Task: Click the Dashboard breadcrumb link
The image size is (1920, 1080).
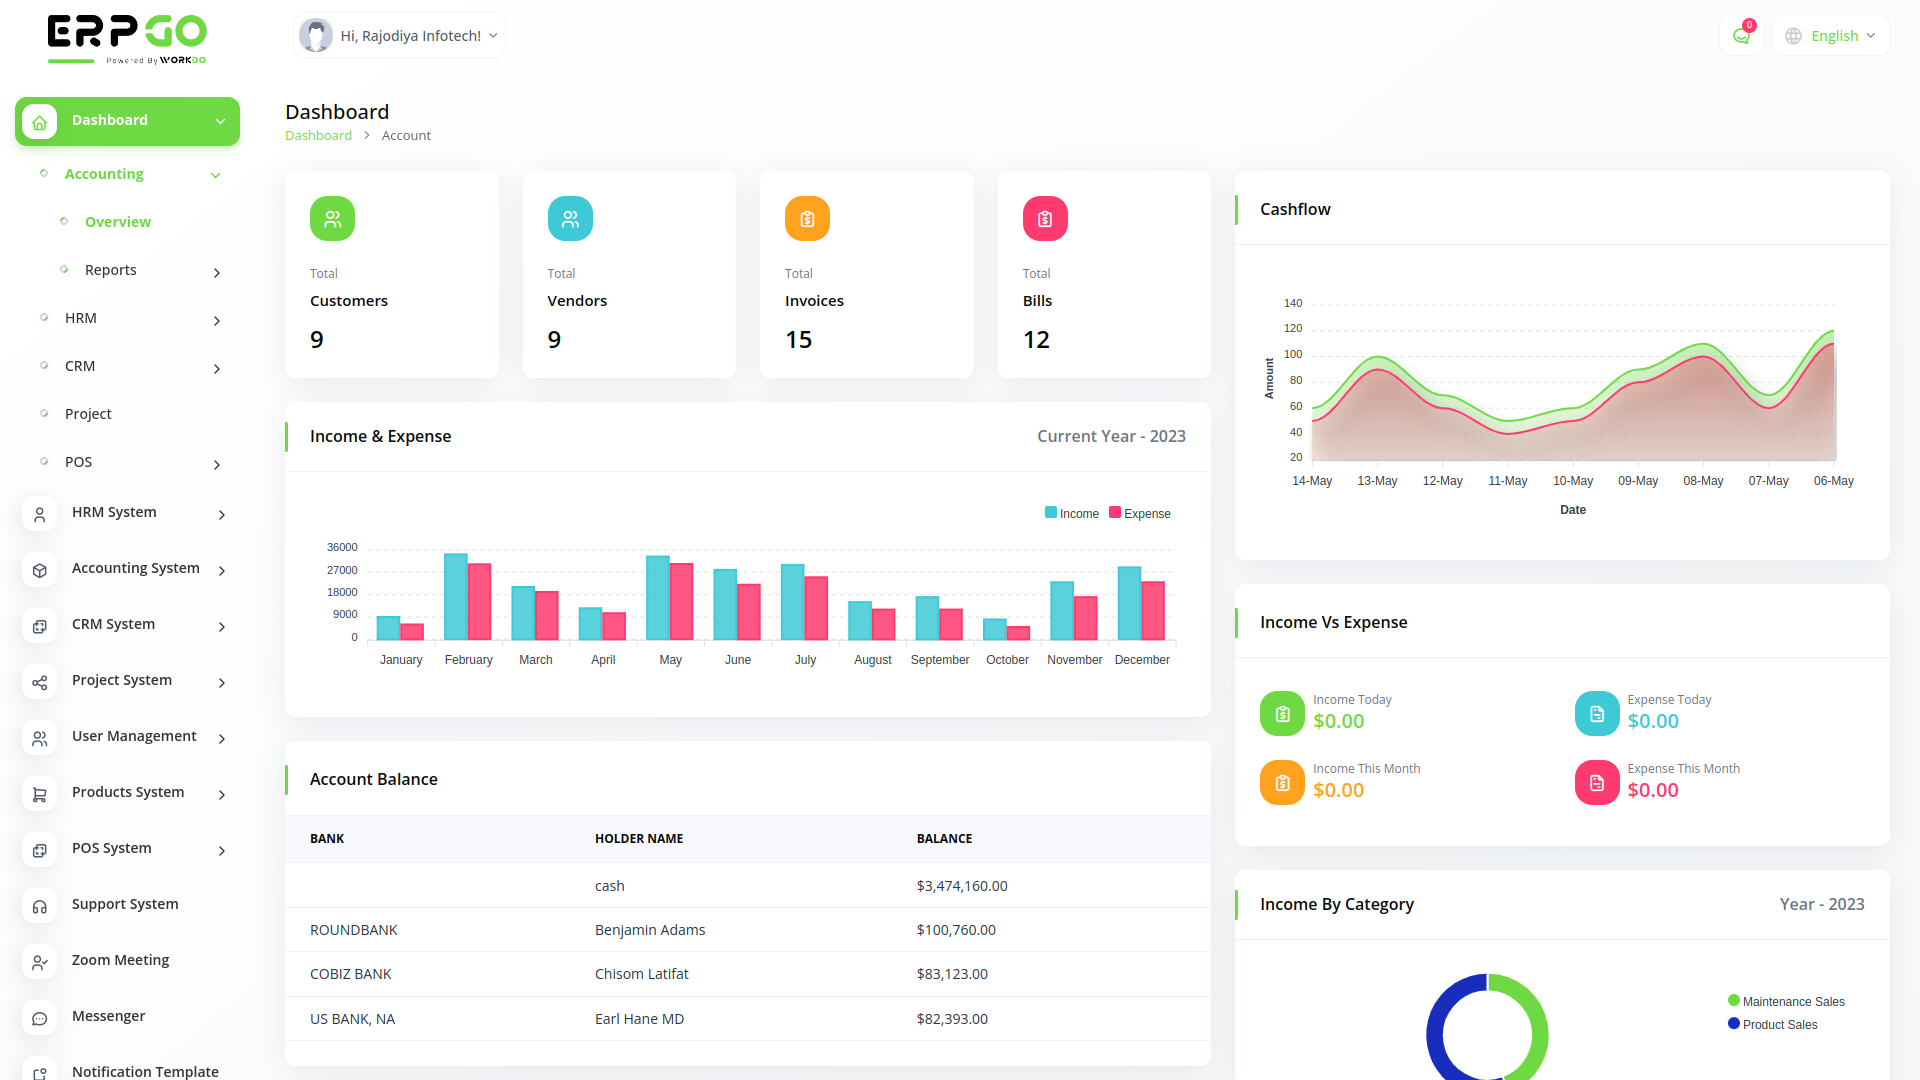Action: pos(318,135)
